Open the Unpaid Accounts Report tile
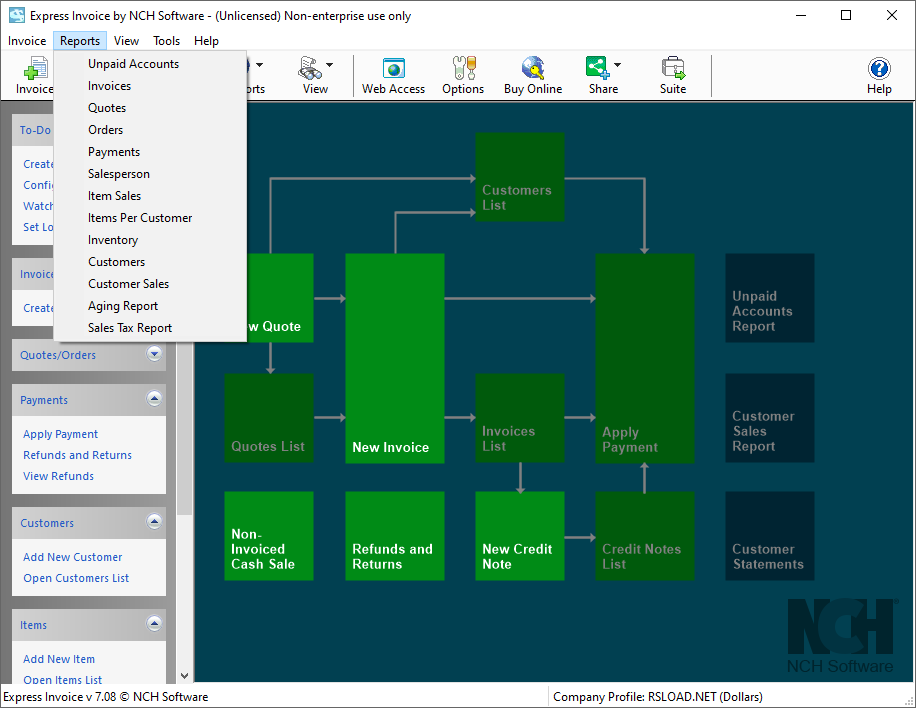 [770, 298]
